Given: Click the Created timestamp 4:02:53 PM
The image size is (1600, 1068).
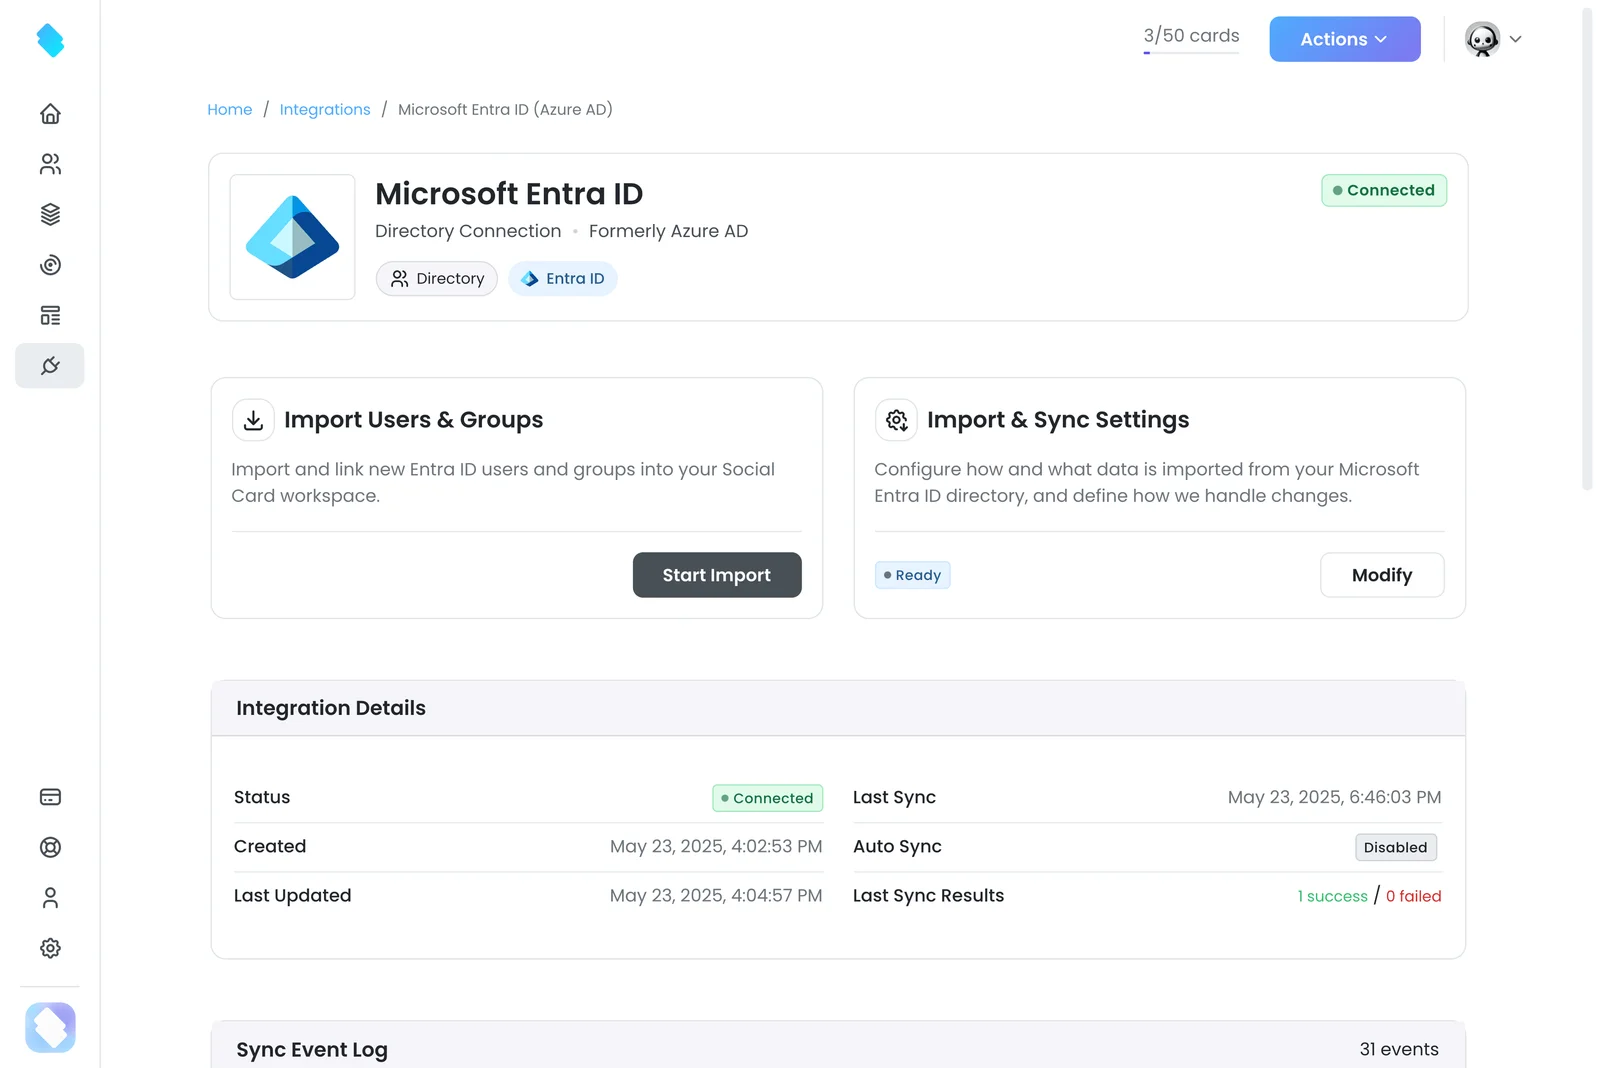Looking at the screenshot, I should 716,846.
